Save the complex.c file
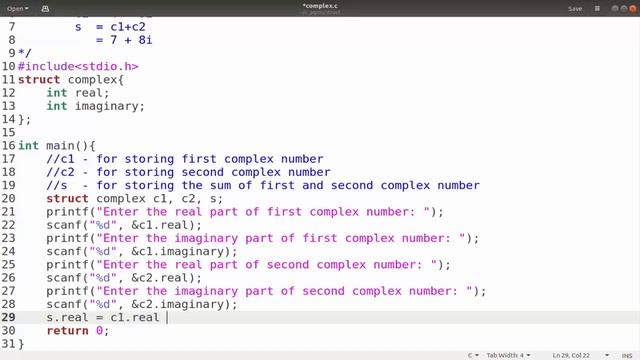The image size is (640, 360). point(575,9)
